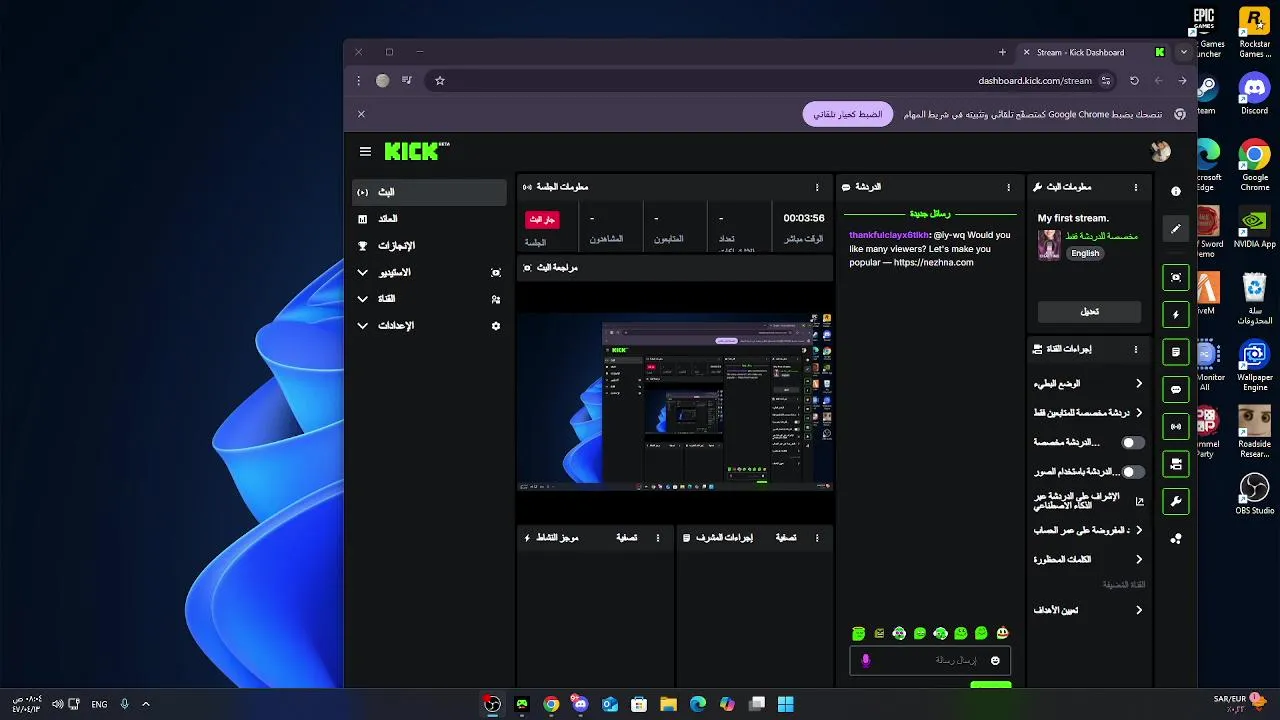Open المفروضة على عمر الحساب option
Screen dimensions: 1280x720
(1088, 531)
